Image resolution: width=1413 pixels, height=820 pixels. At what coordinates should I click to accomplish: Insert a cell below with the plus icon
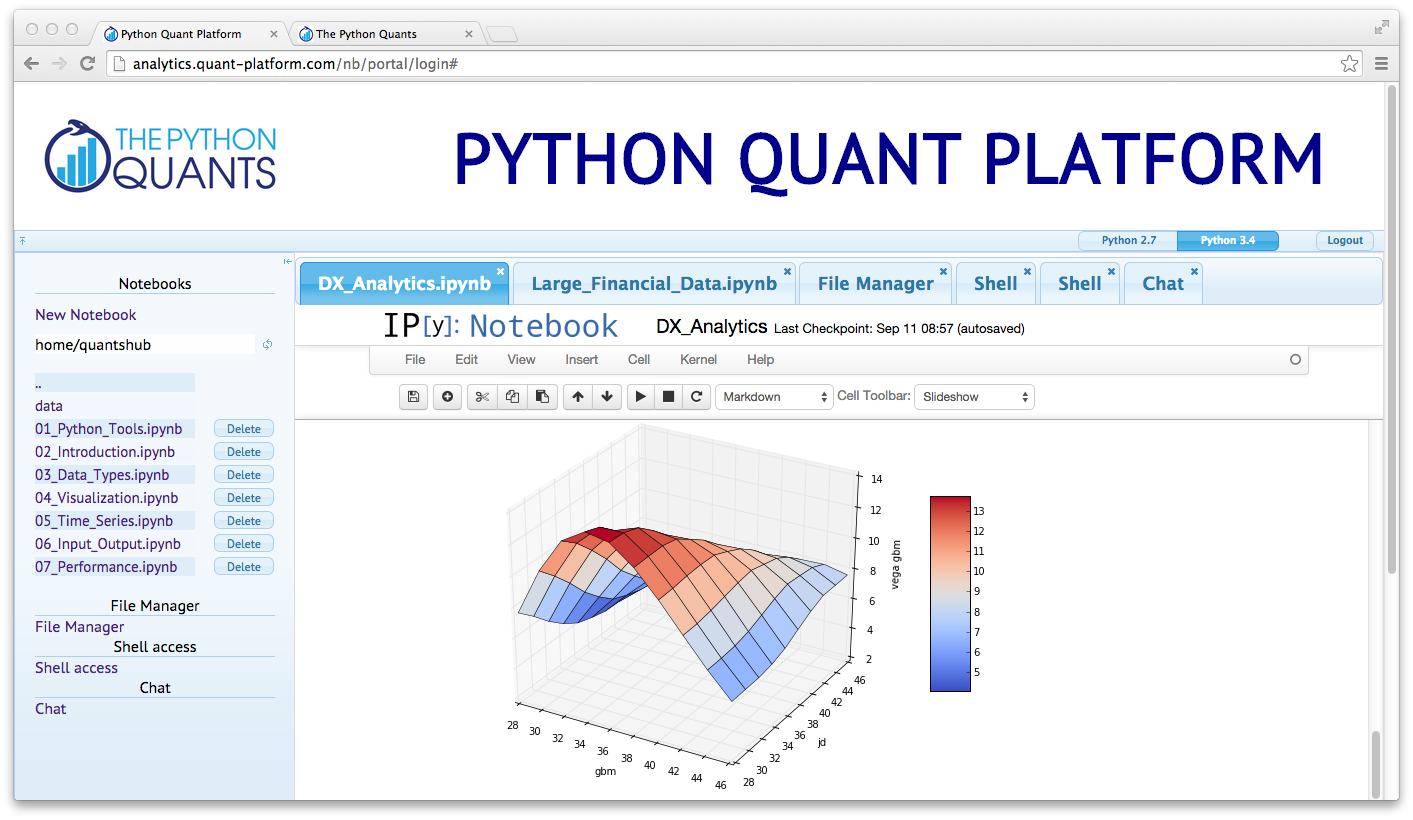click(x=447, y=397)
